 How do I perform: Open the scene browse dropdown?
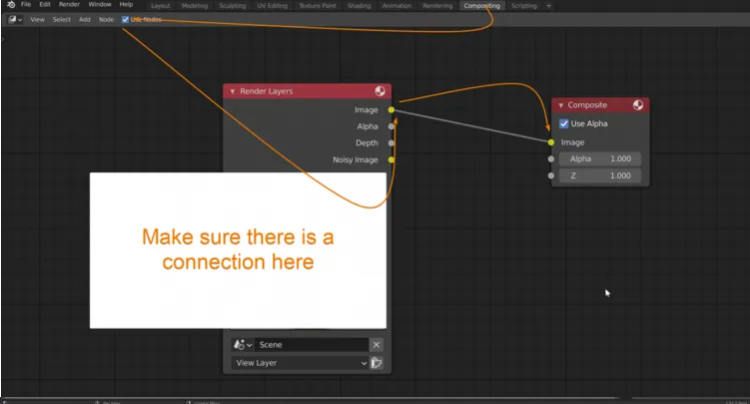[x=242, y=345]
